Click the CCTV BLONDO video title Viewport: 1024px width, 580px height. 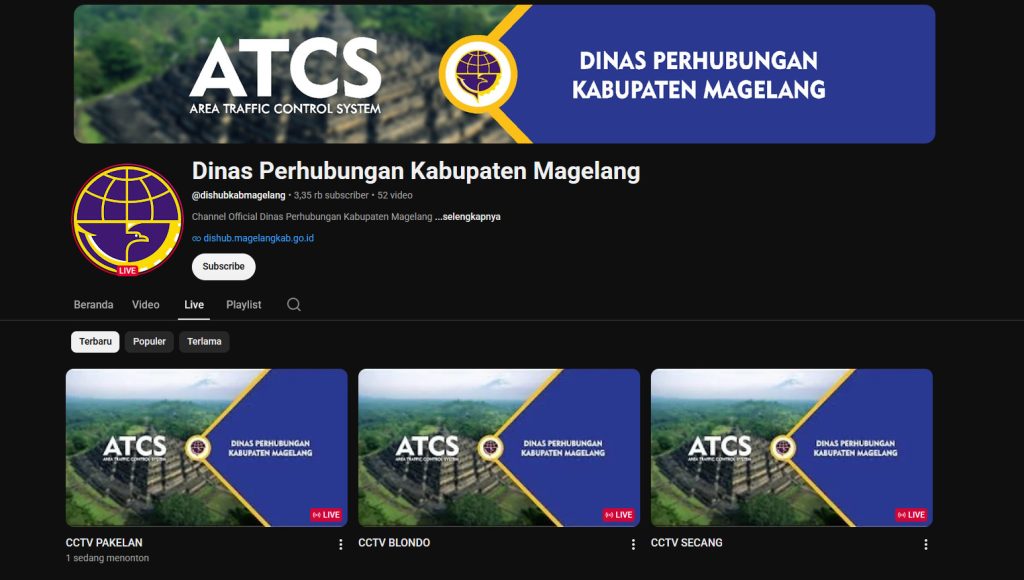[394, 543]
